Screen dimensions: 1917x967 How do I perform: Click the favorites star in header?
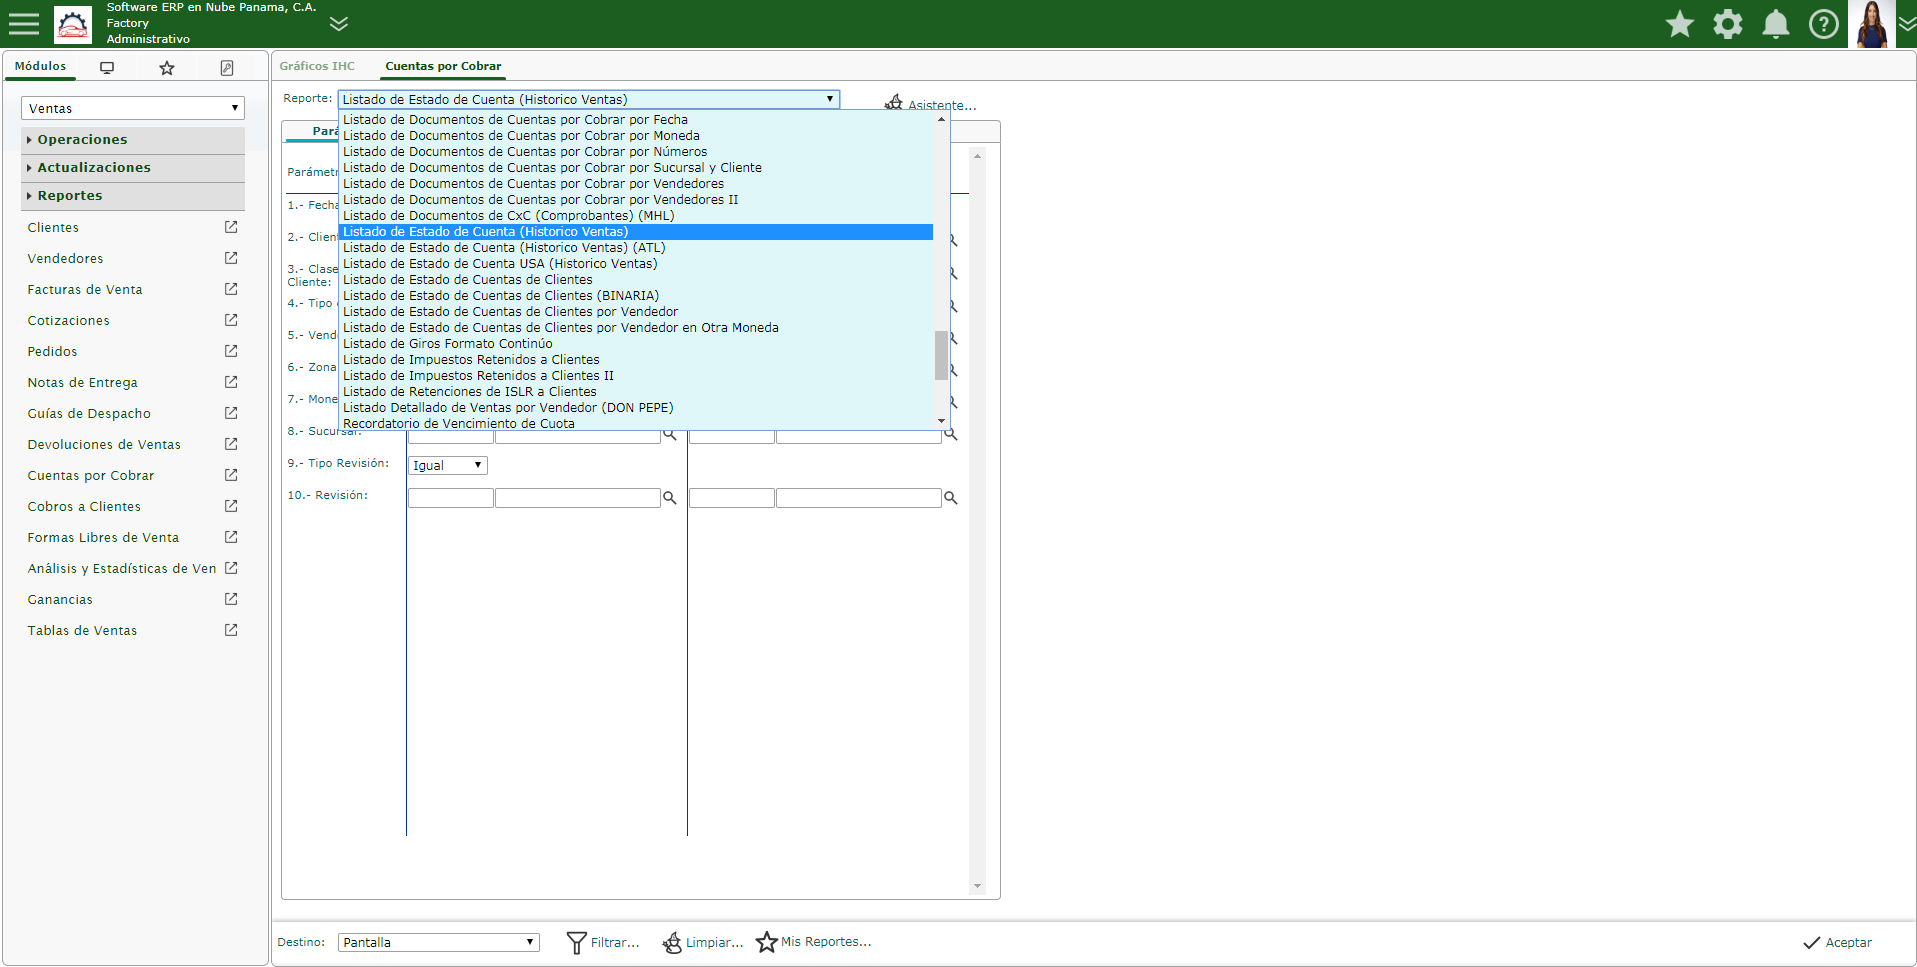coord(1680,24)
